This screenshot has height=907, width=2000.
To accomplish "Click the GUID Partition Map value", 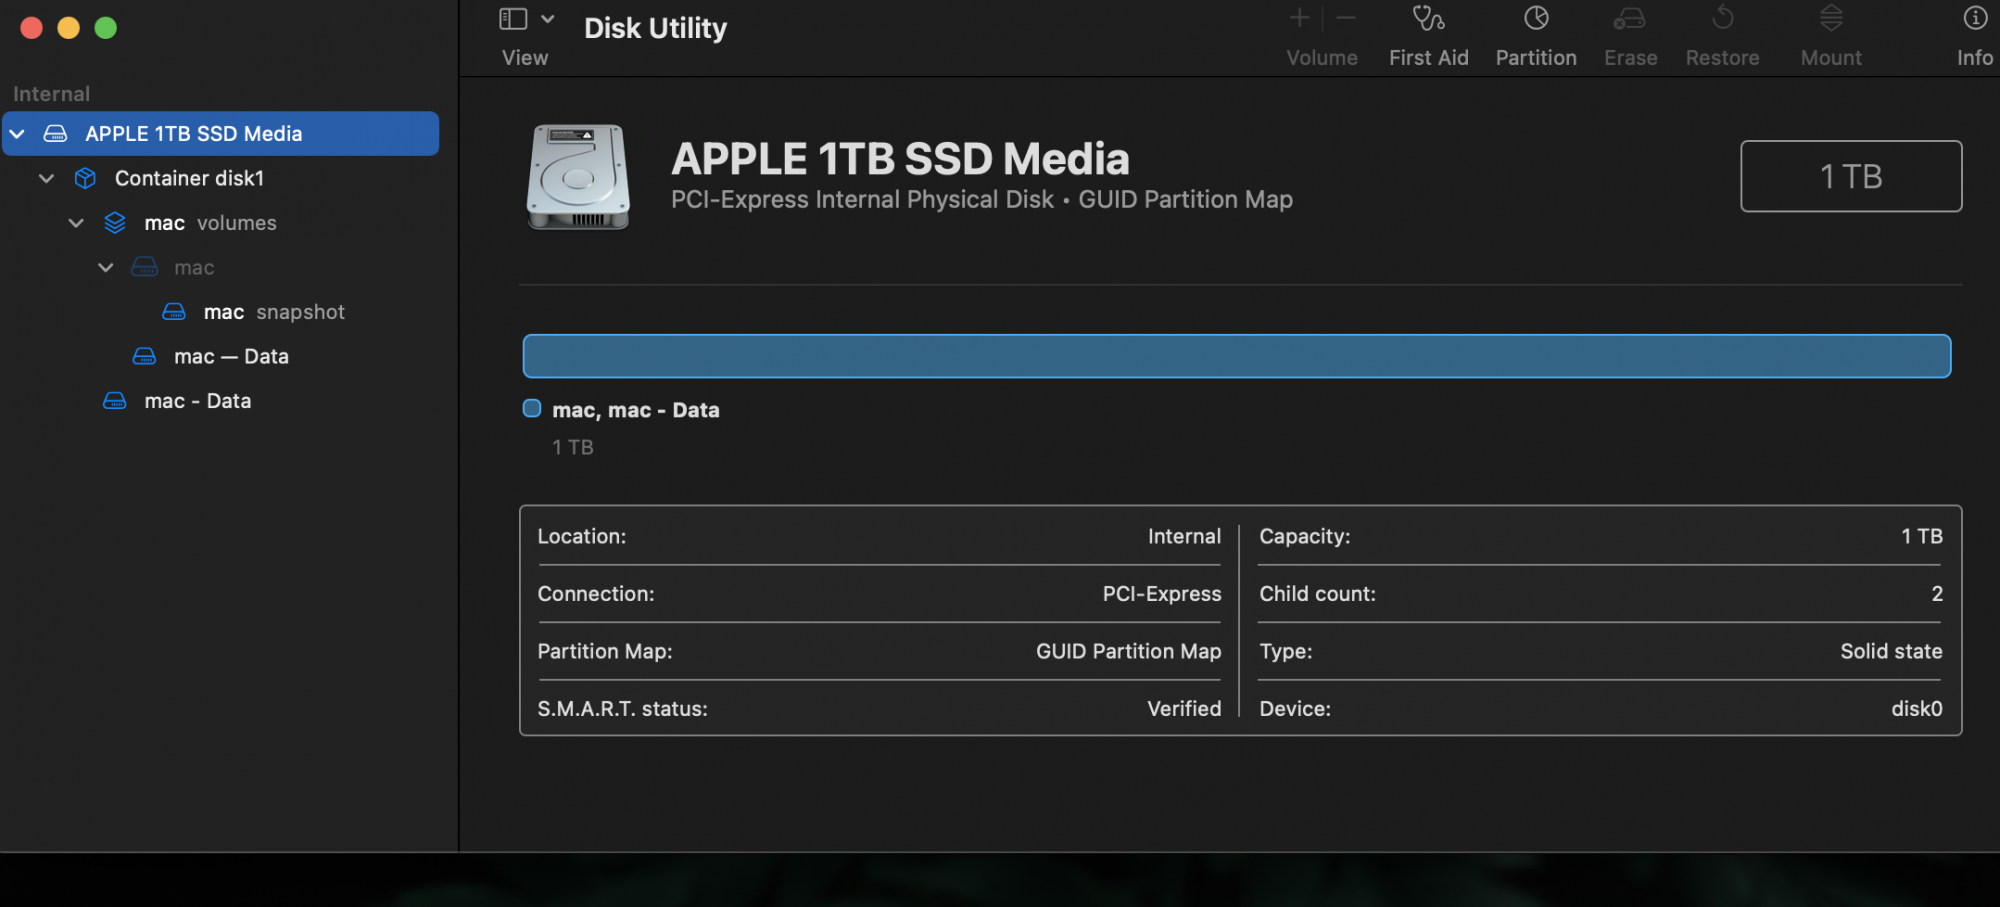I will 1129,651.
